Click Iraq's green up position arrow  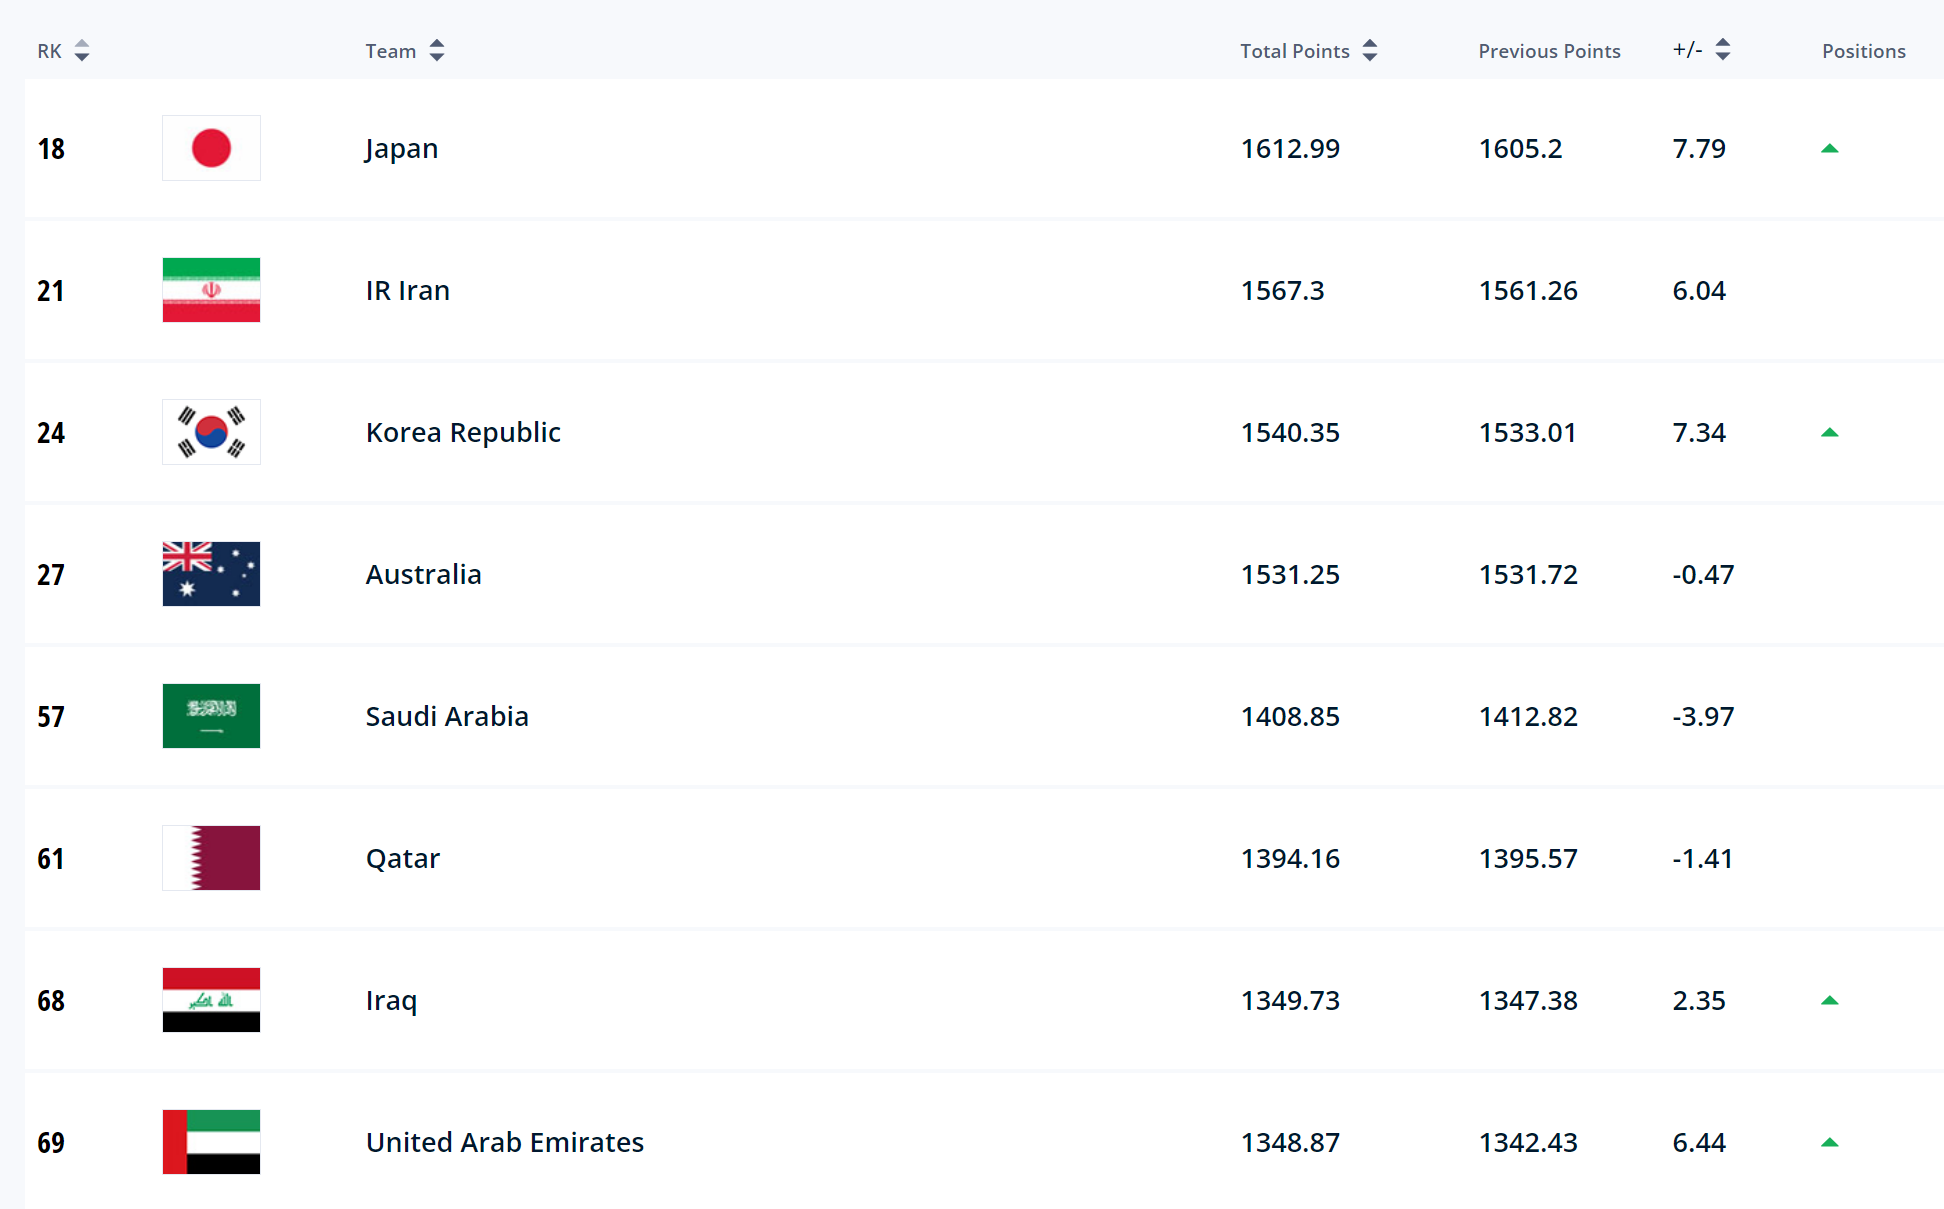(1830, 1001)
